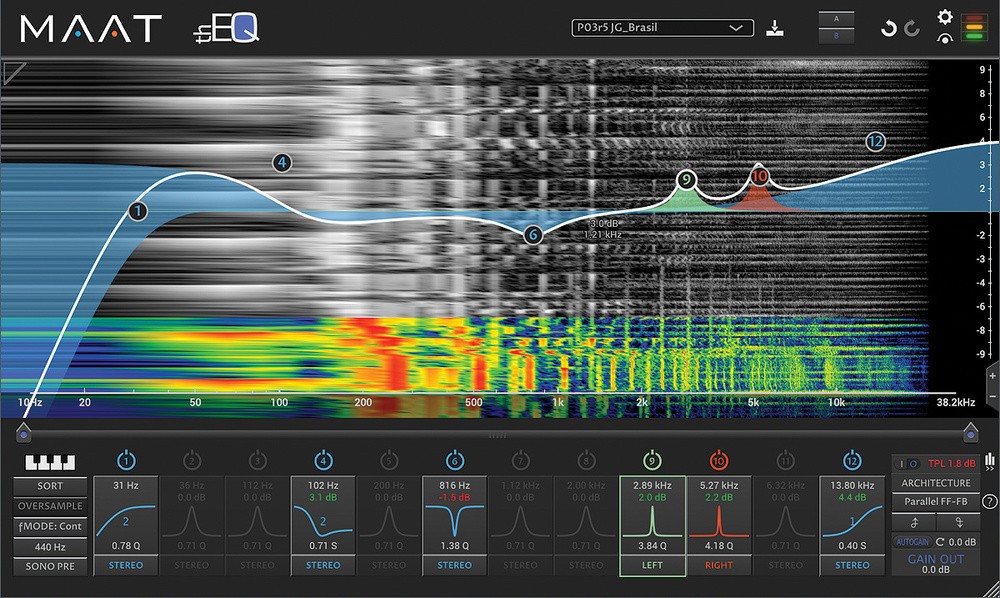This screenshot has width=1000, height=598.
Task: Click the OVERSAMPLE button
Action: click(x=50, y=506)
